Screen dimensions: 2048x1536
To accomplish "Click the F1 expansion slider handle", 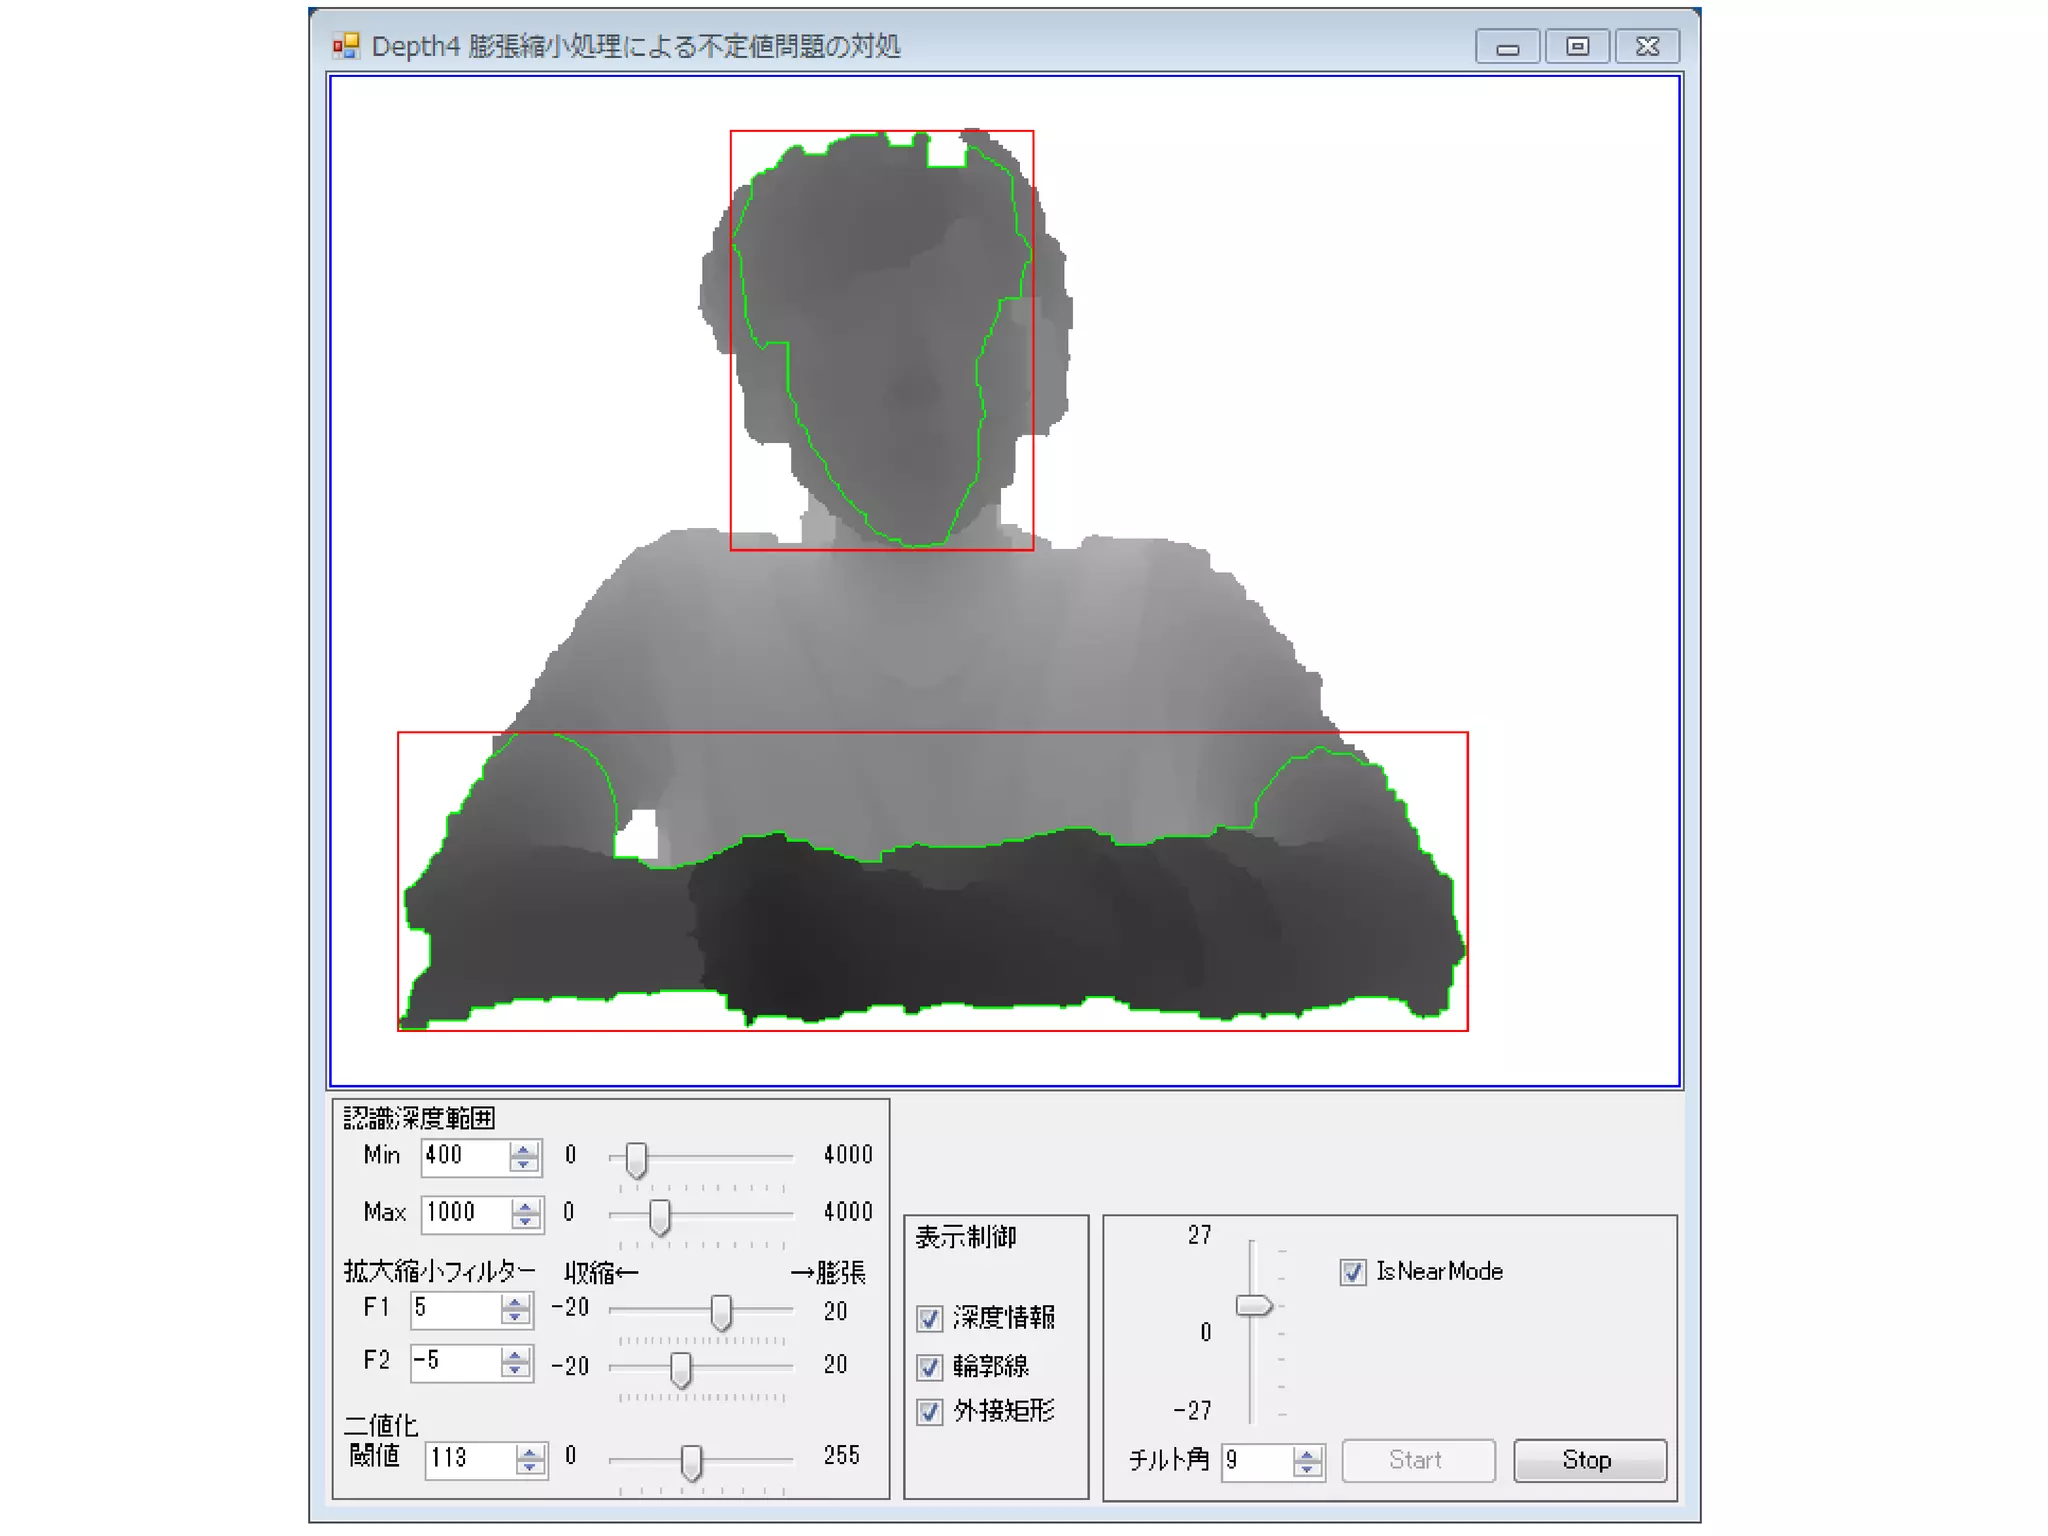I will [721, 1312].
